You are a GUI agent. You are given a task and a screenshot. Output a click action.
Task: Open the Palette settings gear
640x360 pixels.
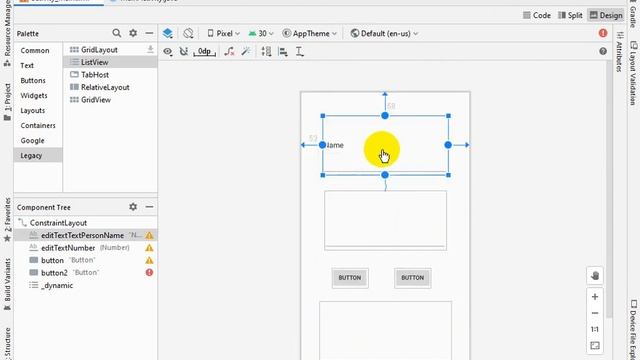pyautogui.click(x=133, y=33)
